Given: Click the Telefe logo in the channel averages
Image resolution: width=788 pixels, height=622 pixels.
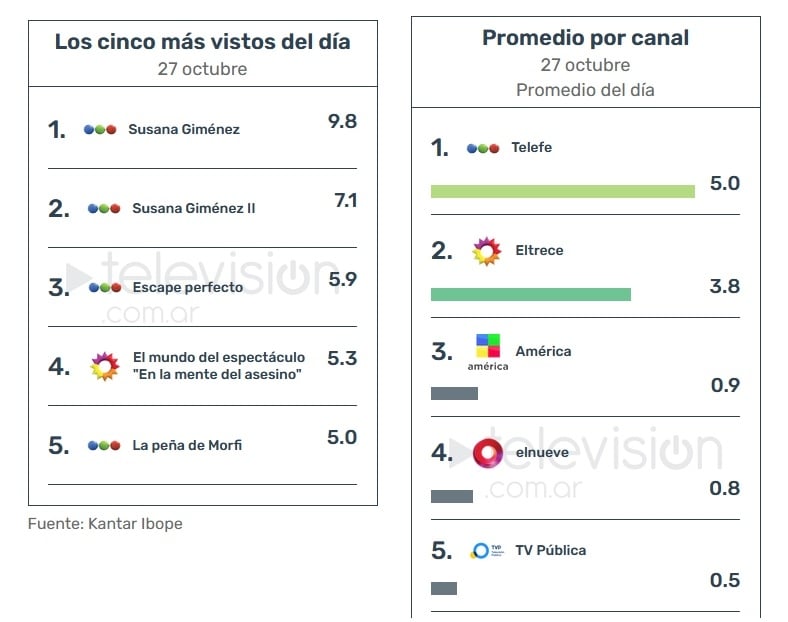Looking at the screenshot, I should point(483,148).
